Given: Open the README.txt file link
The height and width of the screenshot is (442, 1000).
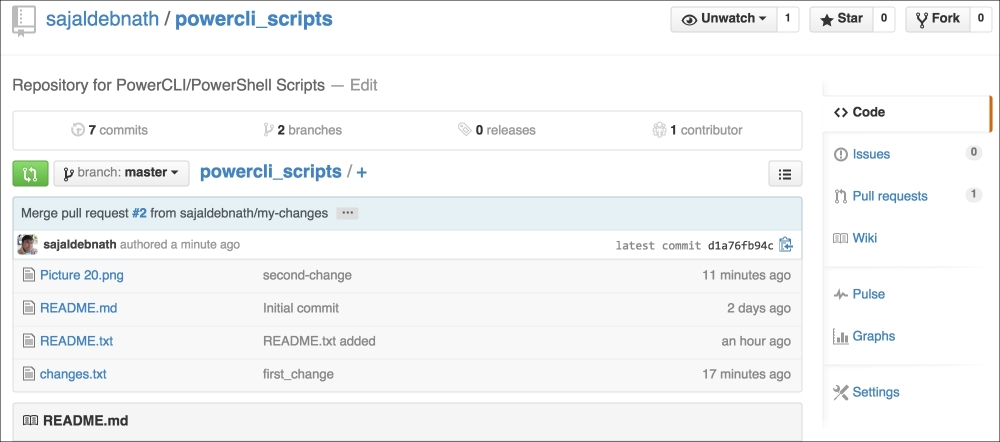Looking at the screenshot, I should point(77,341).
